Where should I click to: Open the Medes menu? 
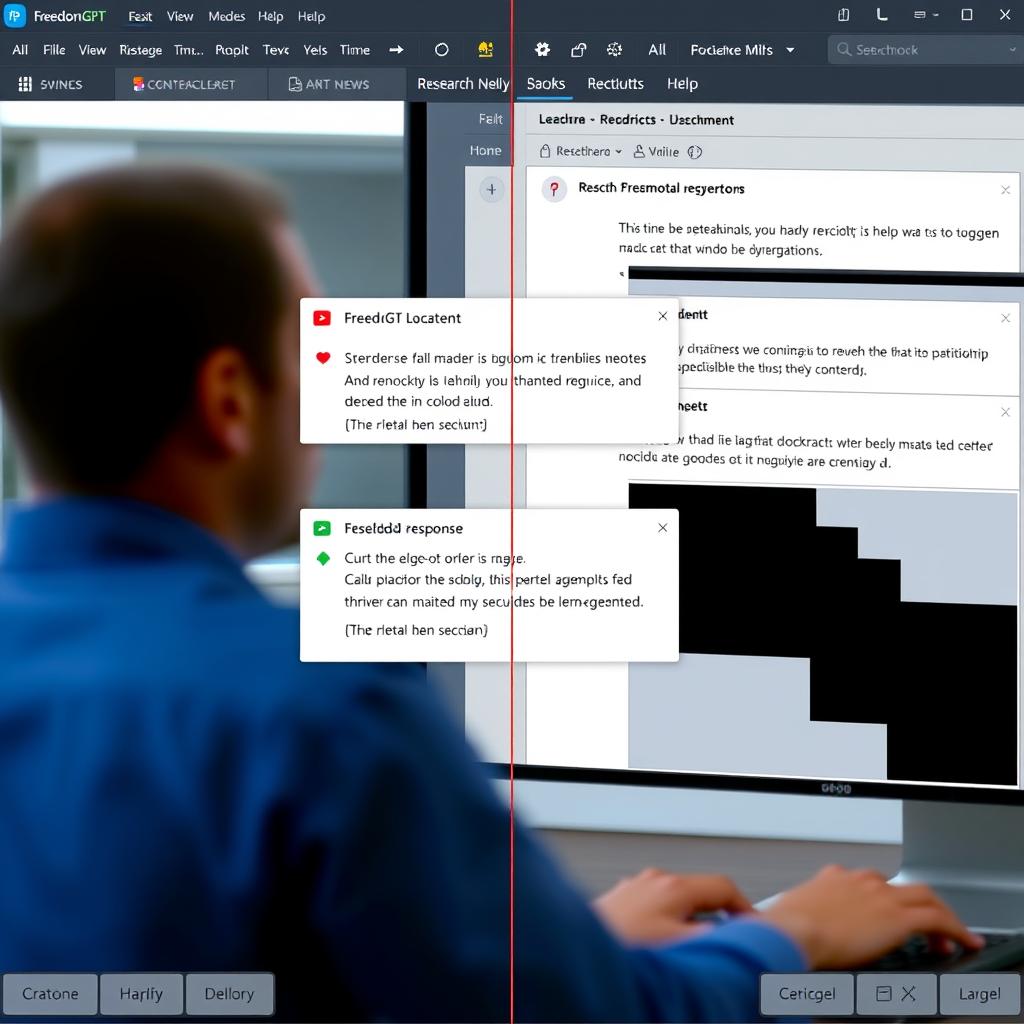pyautogui.click(x=226, y=16)
